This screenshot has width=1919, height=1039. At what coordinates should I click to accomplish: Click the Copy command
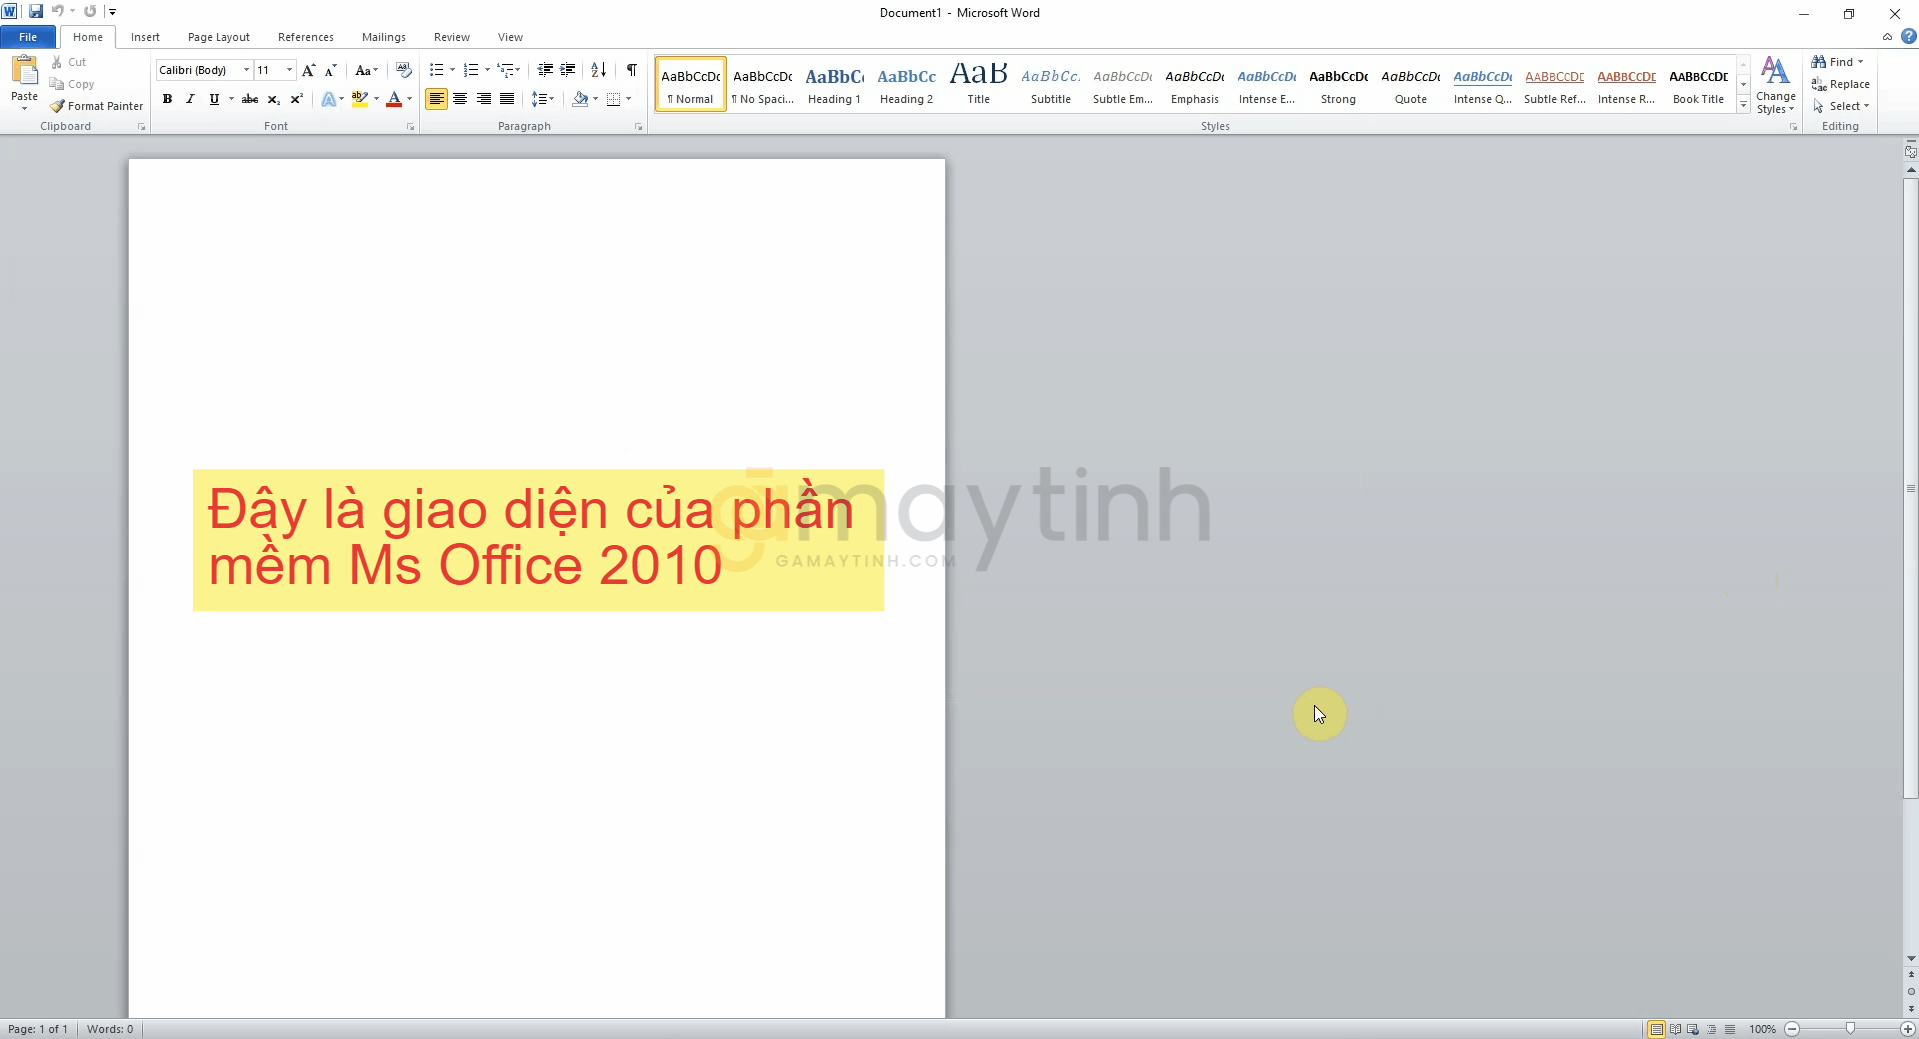(71, 84)
